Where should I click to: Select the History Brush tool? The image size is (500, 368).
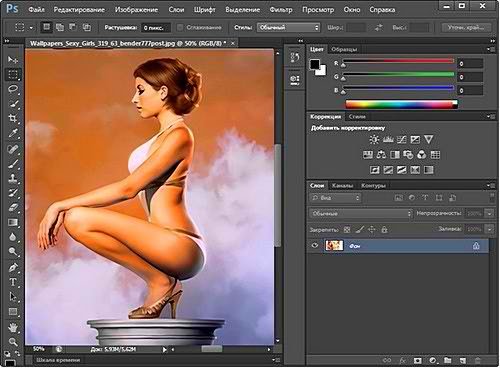tap(13, 193)
